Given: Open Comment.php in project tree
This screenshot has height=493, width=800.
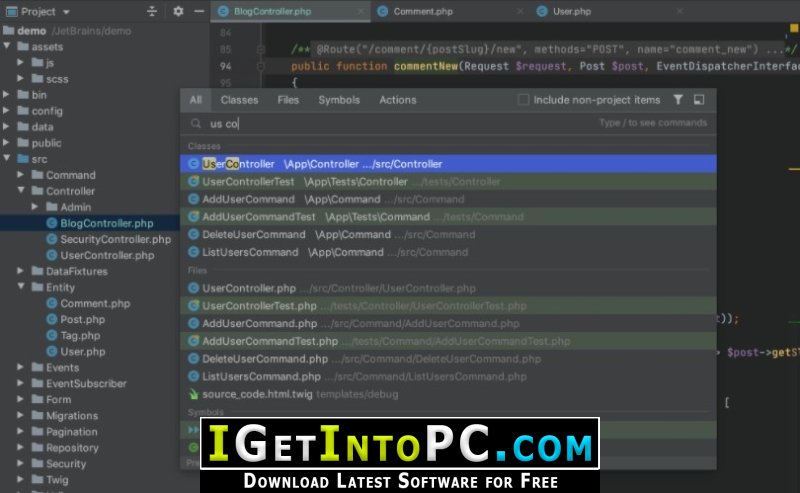Looking at the screenshot, I should coord(95,304).
